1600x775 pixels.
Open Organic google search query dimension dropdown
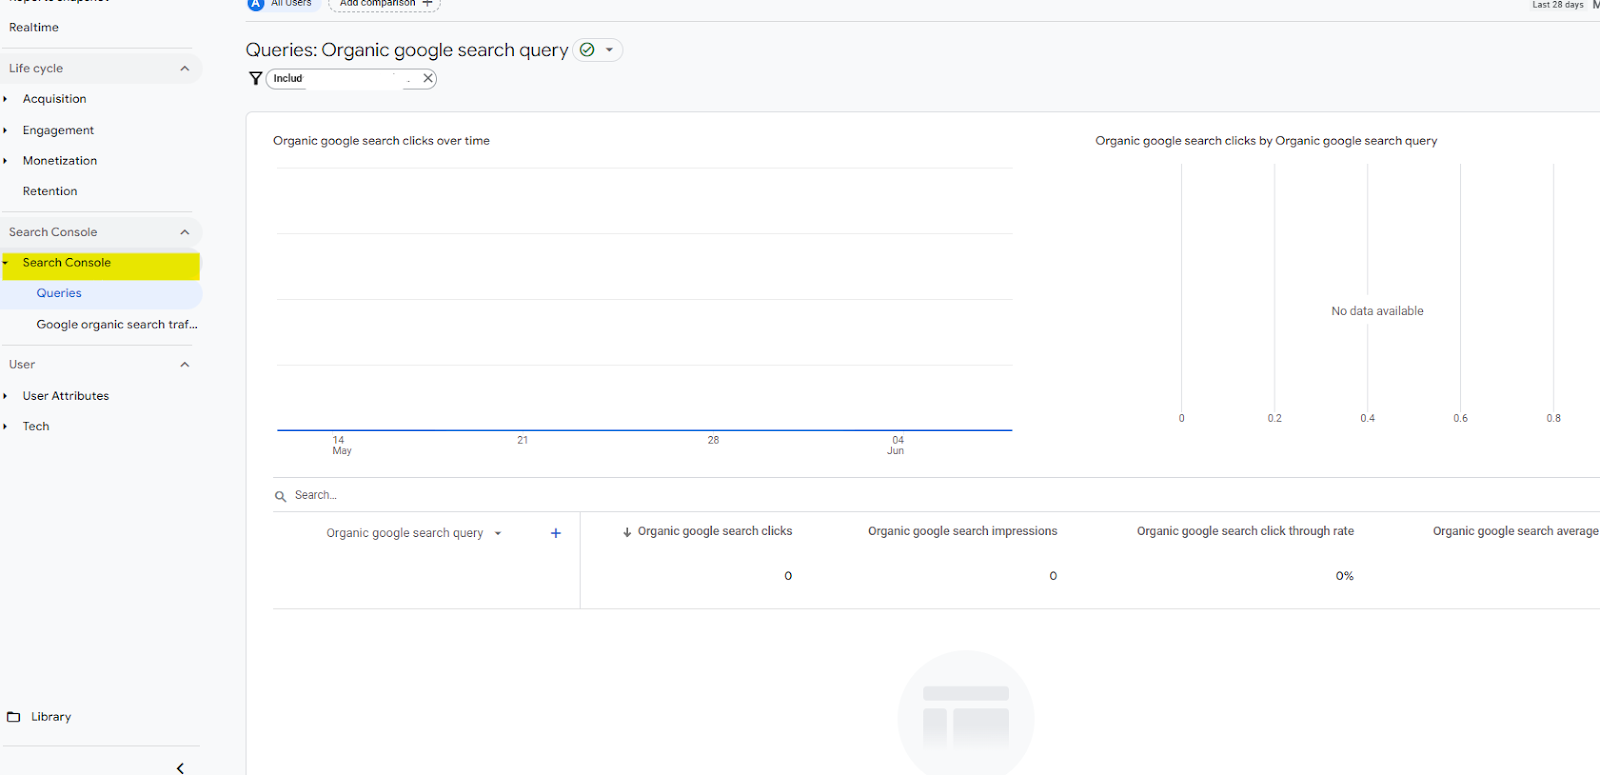click(x=498, y=534)
